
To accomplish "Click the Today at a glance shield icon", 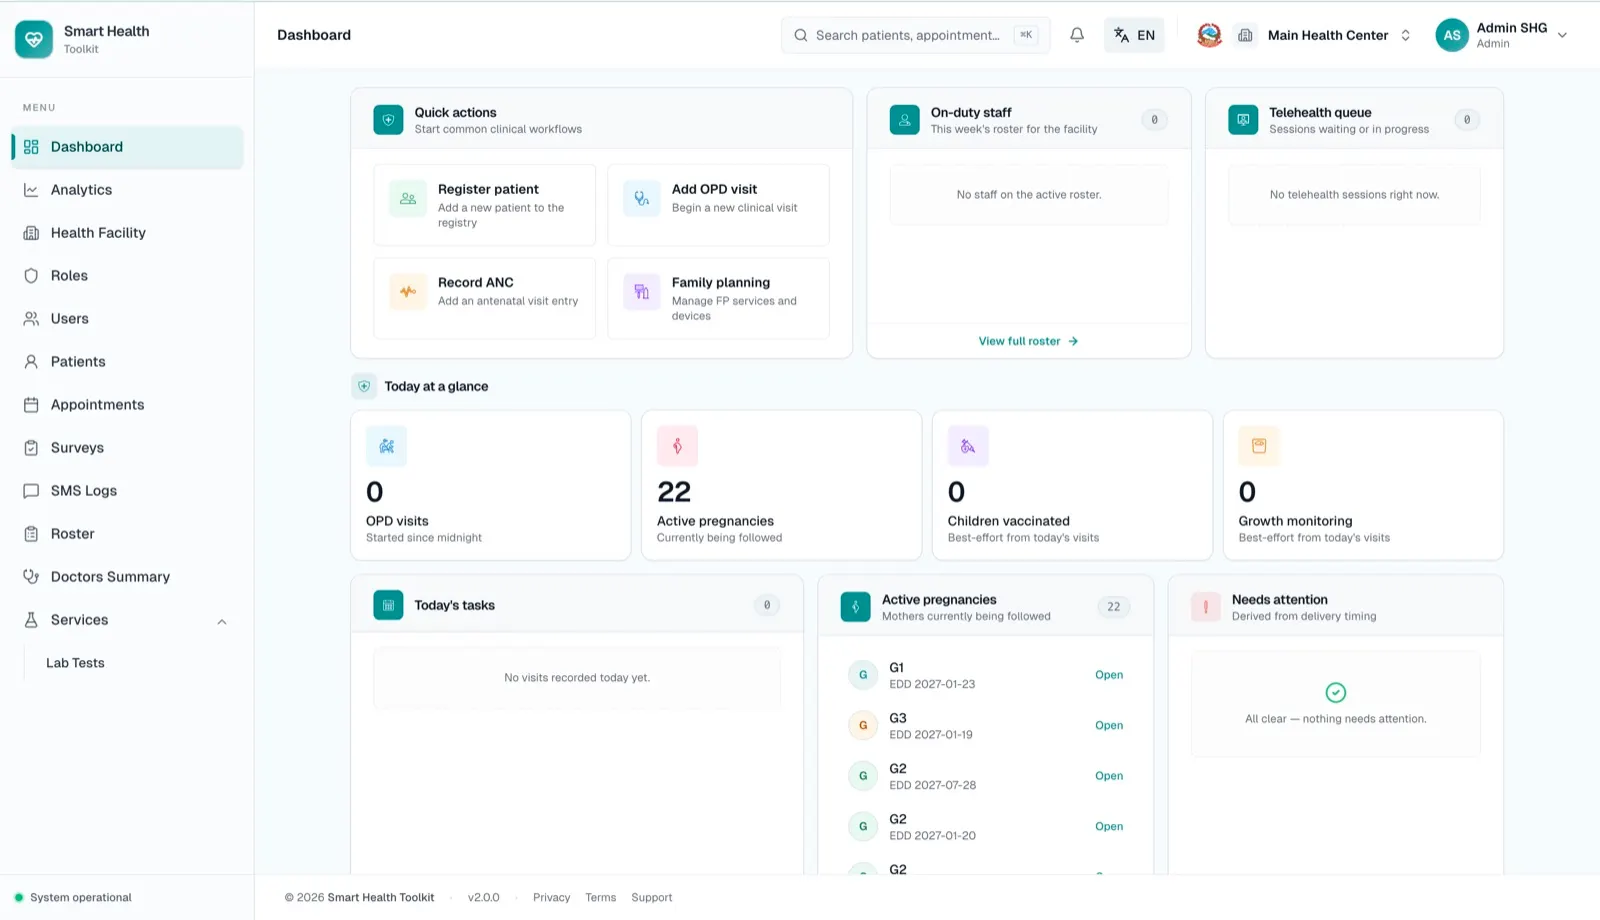I will tap(364, 386).
